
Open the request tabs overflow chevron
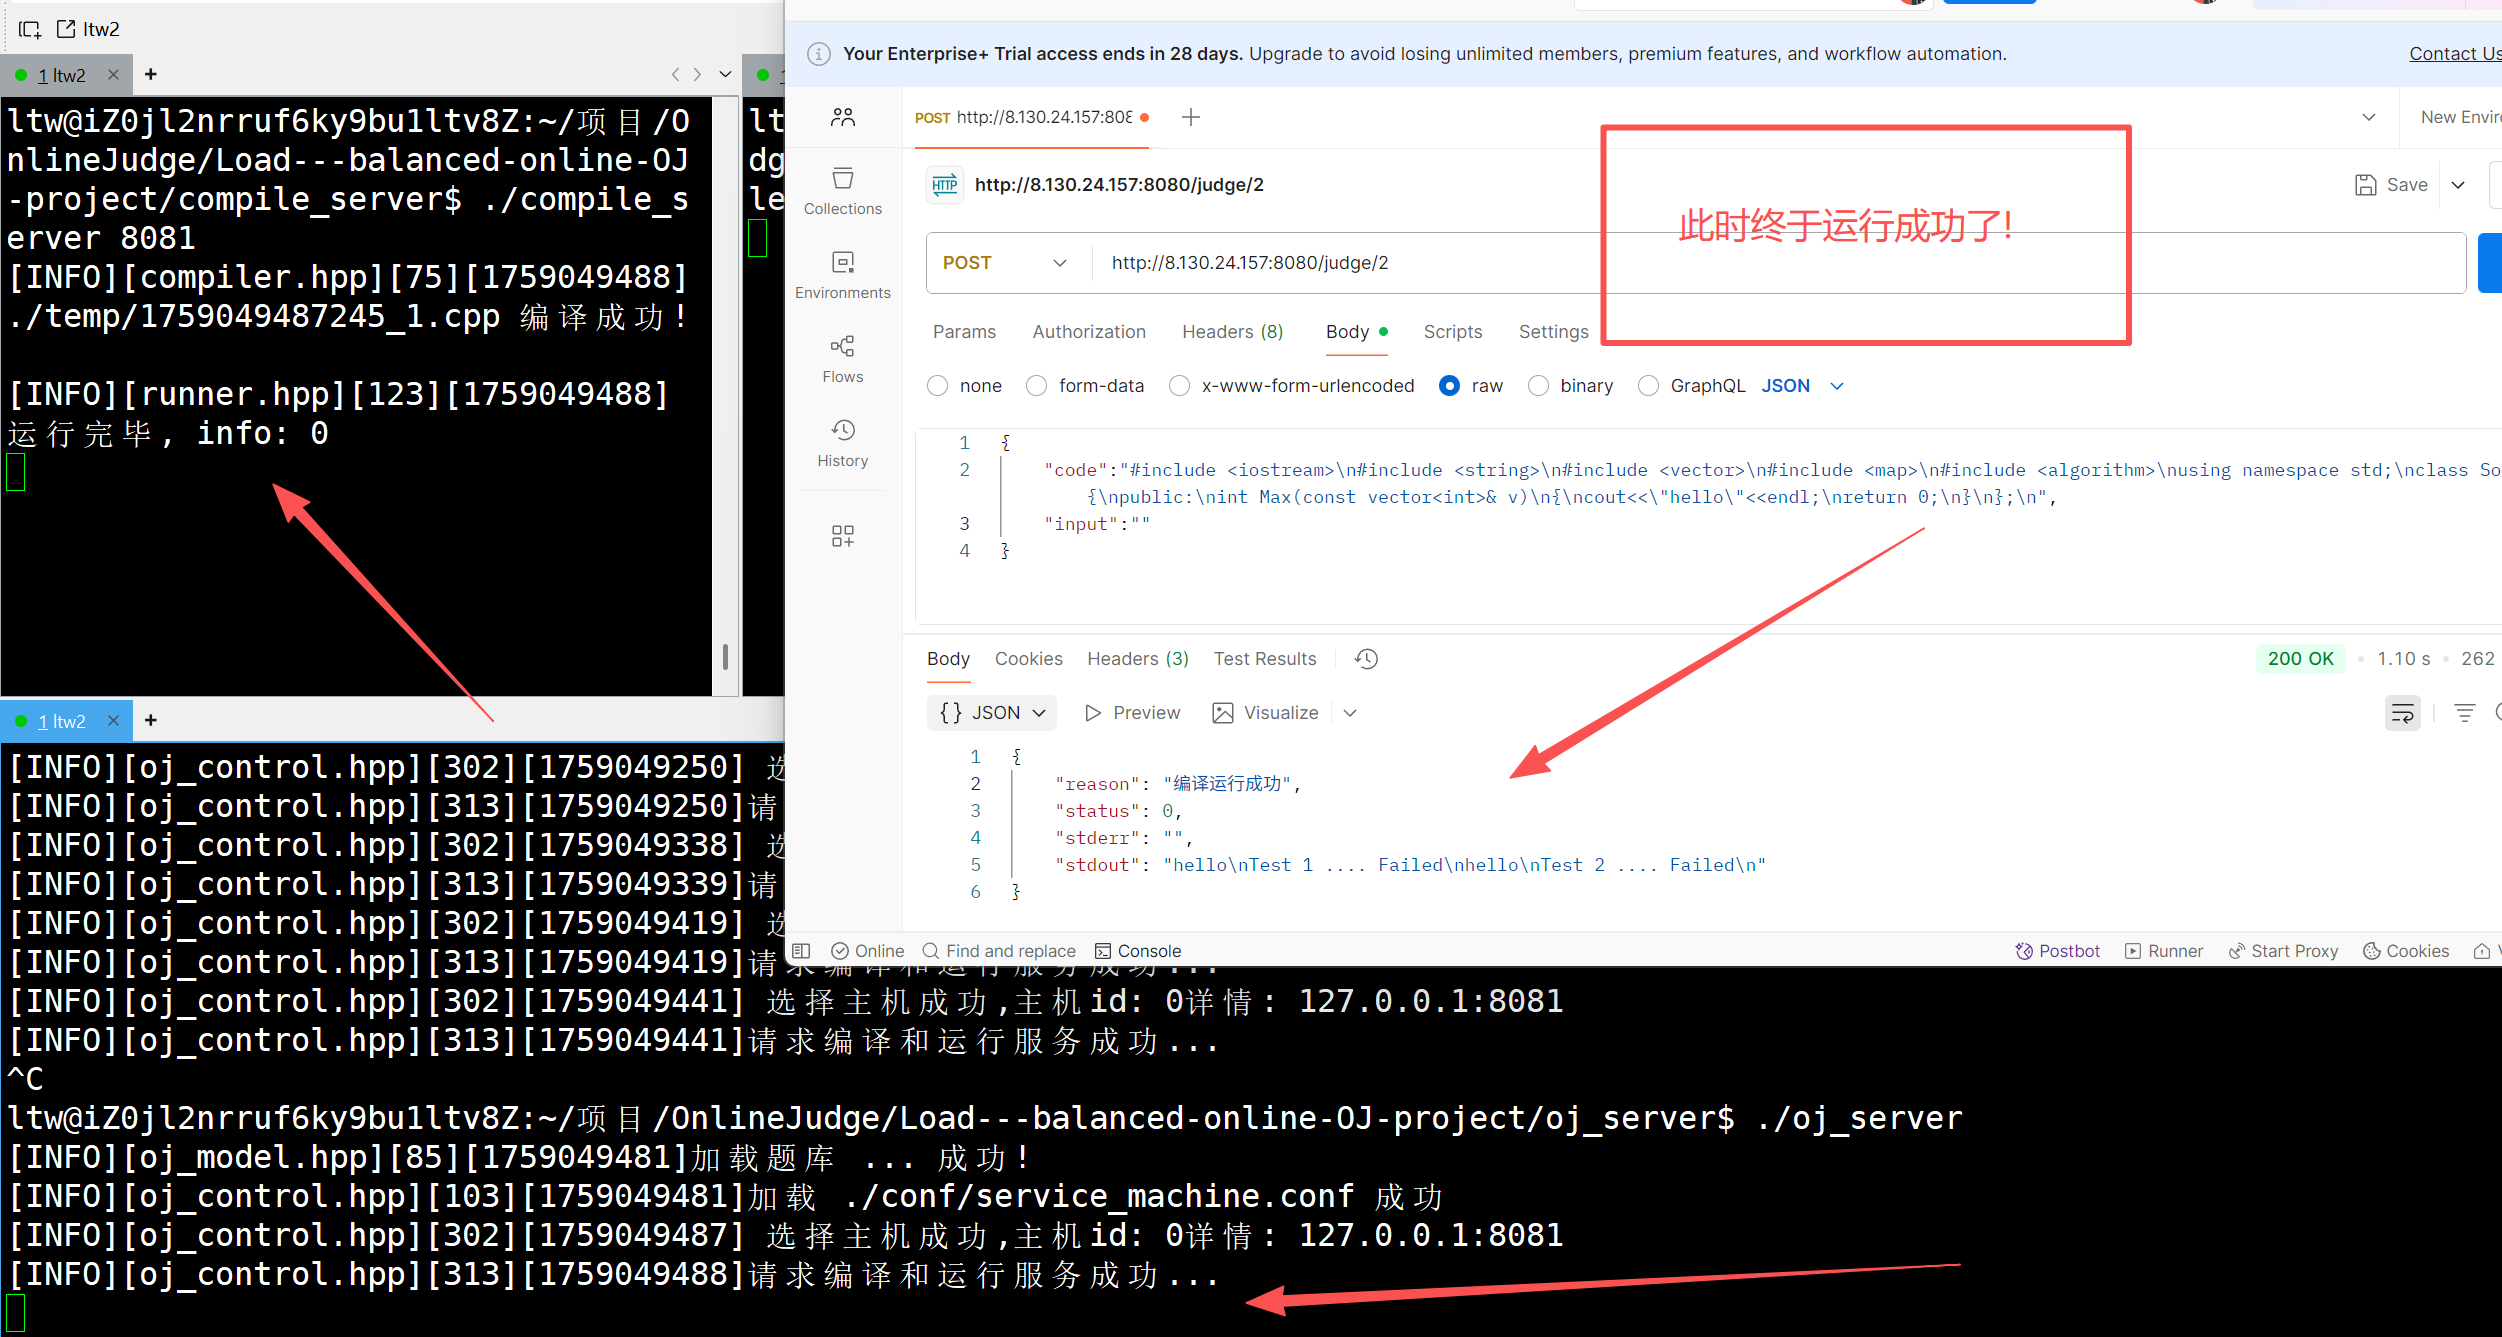2368,117
